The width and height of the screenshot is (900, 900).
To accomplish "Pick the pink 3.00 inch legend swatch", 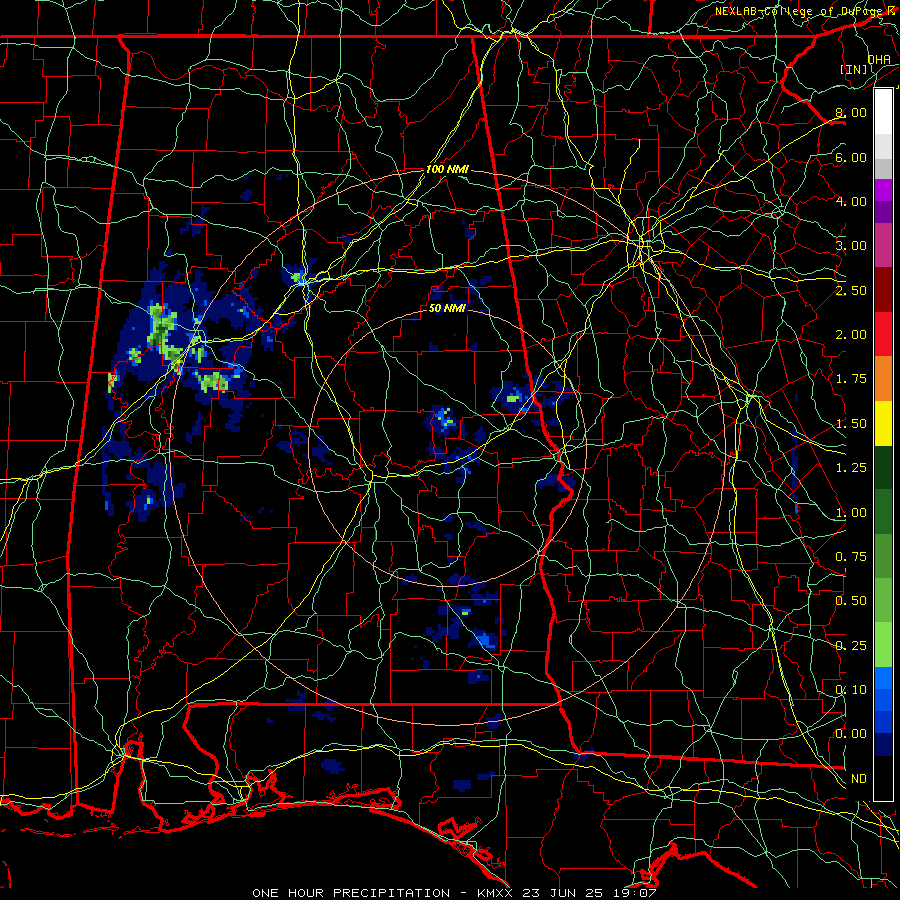I will 883,245.
